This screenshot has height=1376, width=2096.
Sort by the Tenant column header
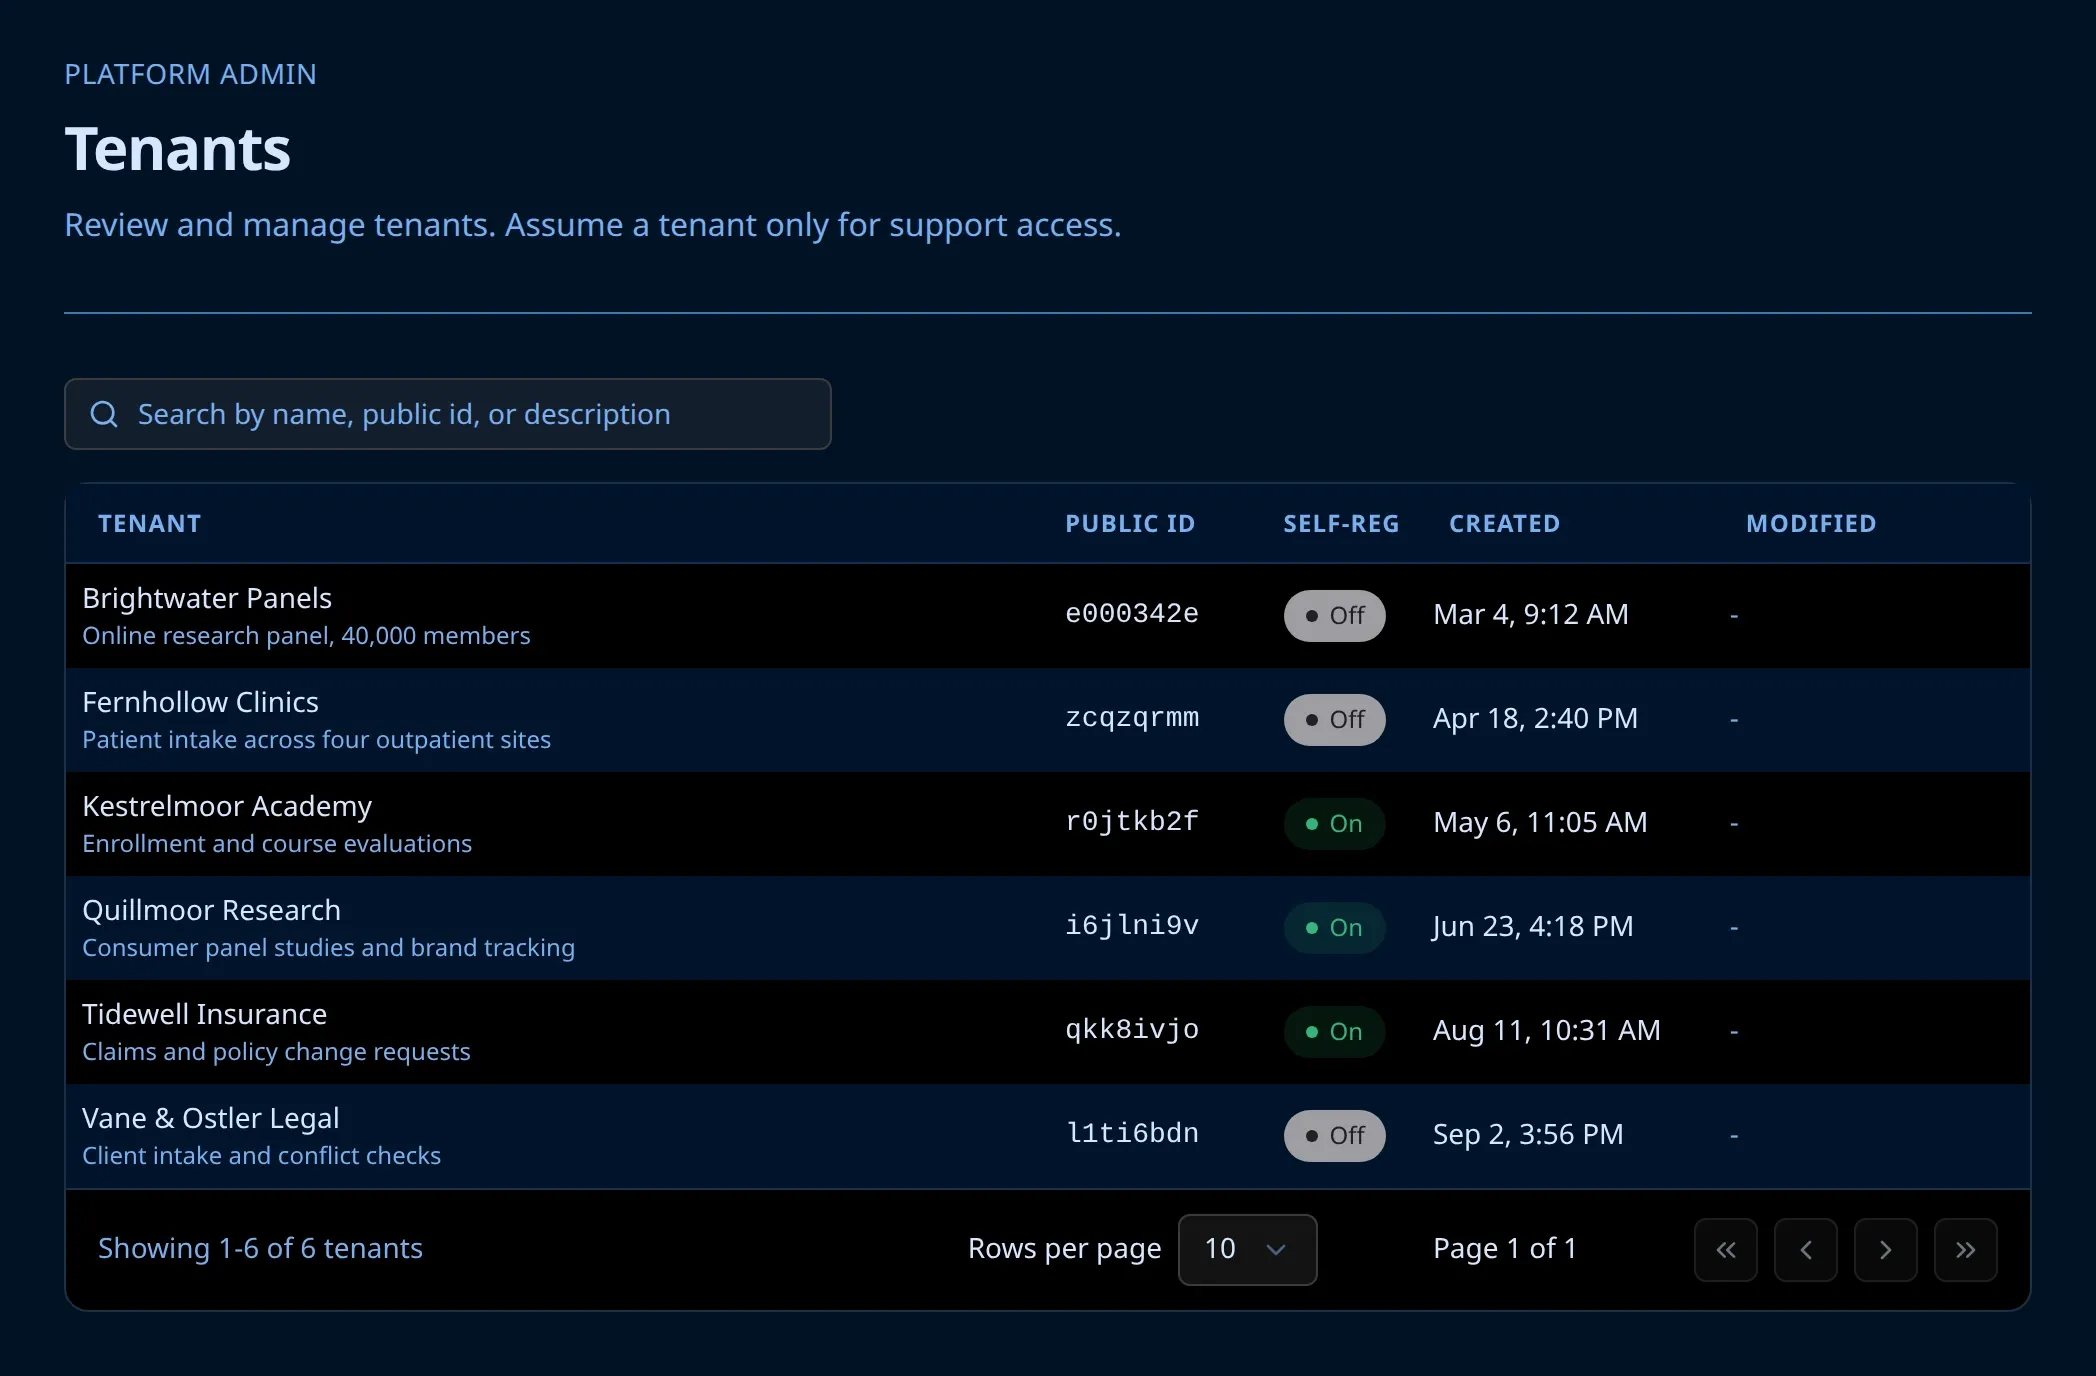pyautogui.click(x=150, y=524)
